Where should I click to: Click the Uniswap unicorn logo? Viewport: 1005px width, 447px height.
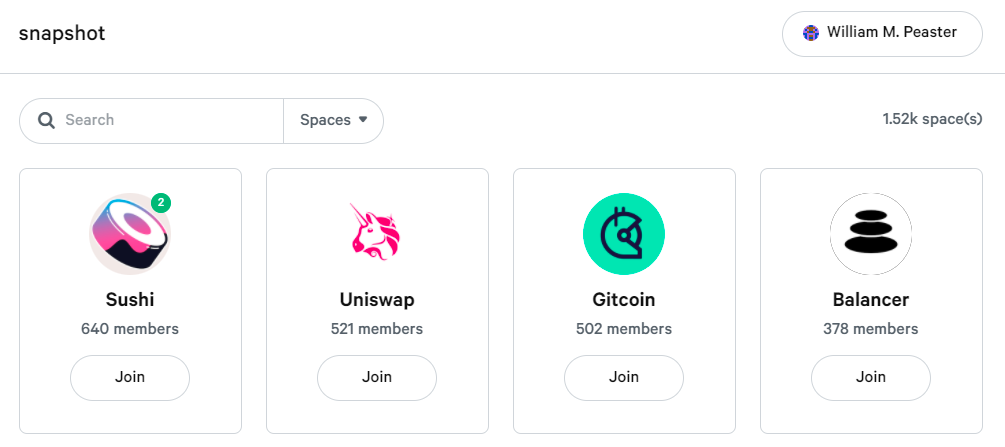(376, 234)
